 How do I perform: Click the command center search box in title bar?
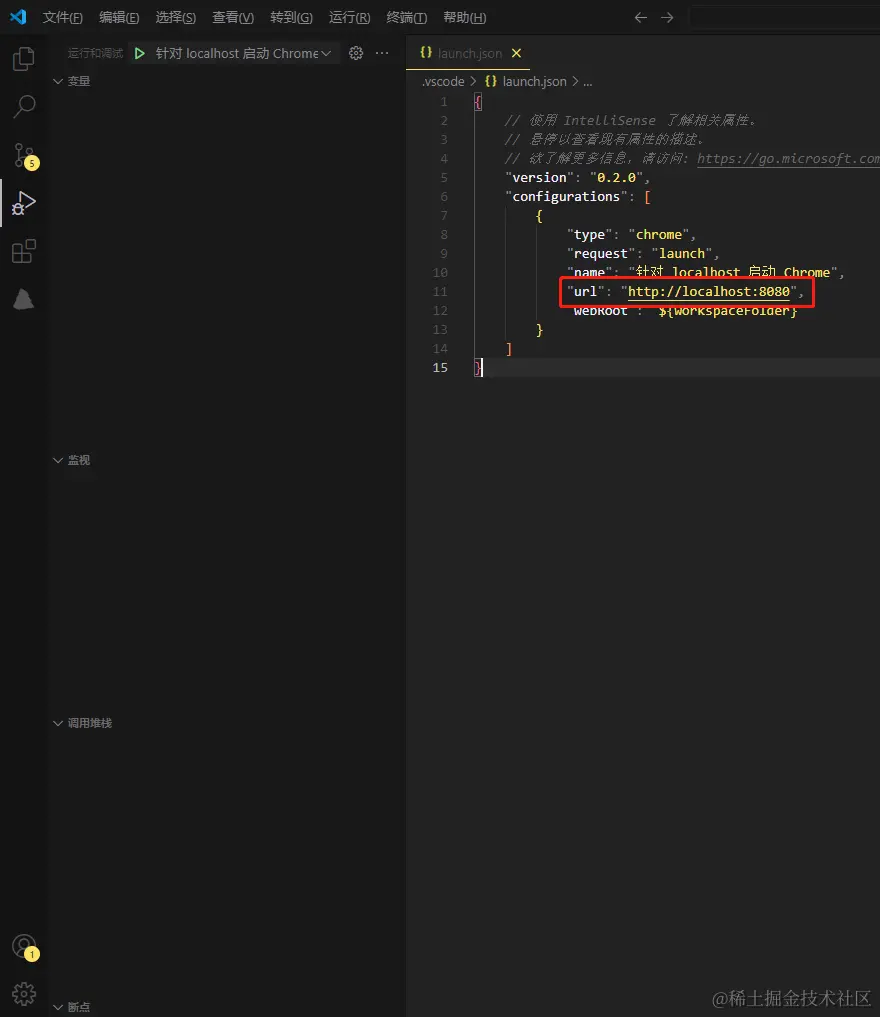785,18
